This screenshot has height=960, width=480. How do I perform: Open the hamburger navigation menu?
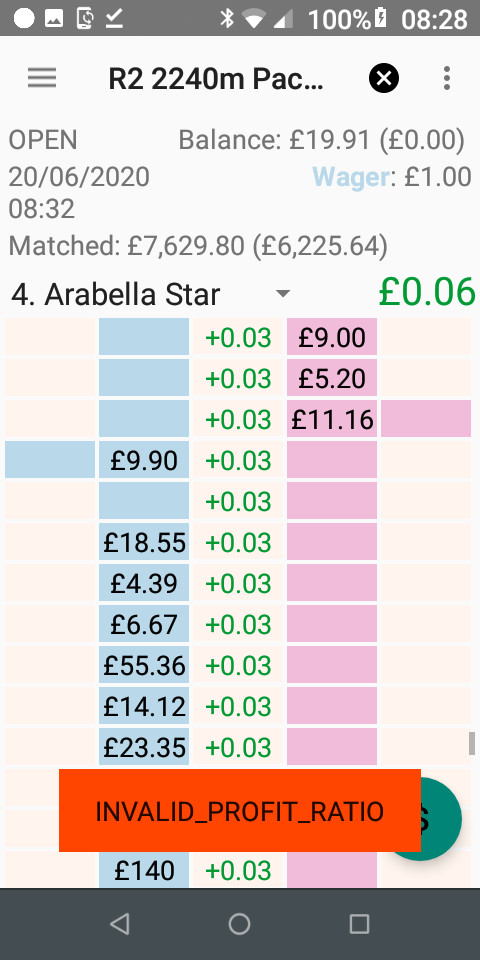pos(42,78)
